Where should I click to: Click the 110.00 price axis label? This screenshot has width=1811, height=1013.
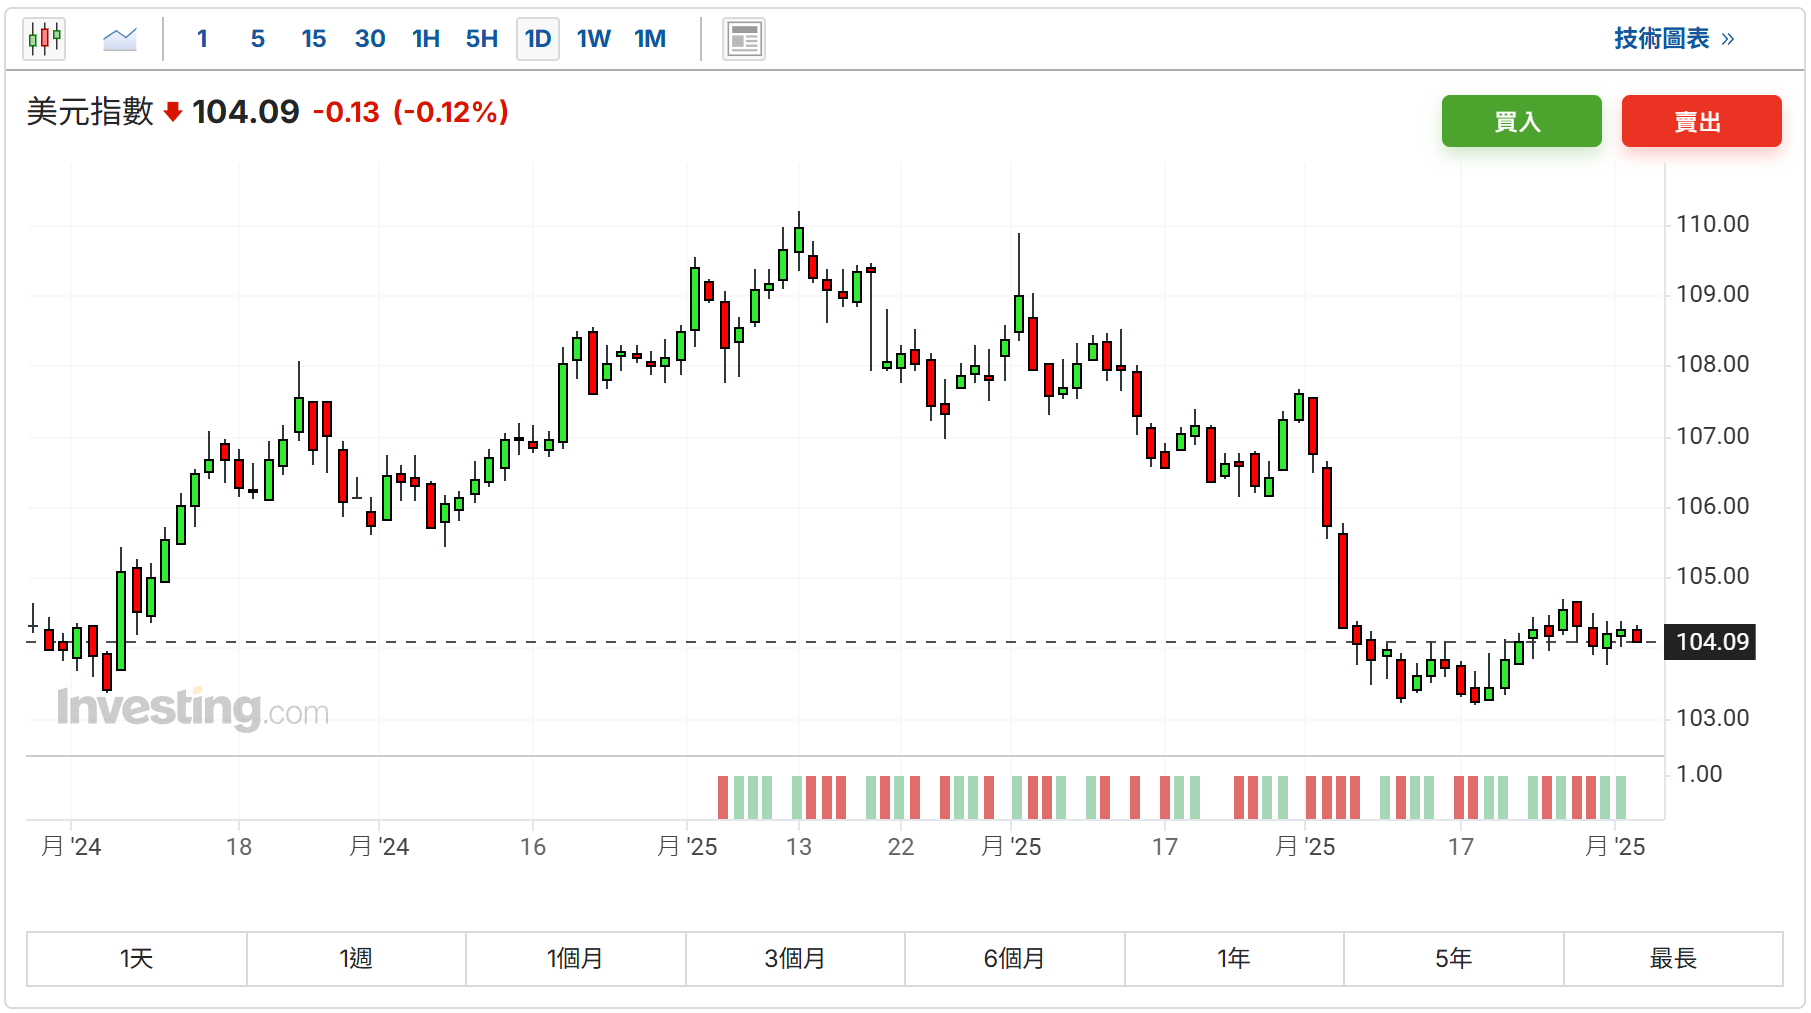coord(1712,224)
